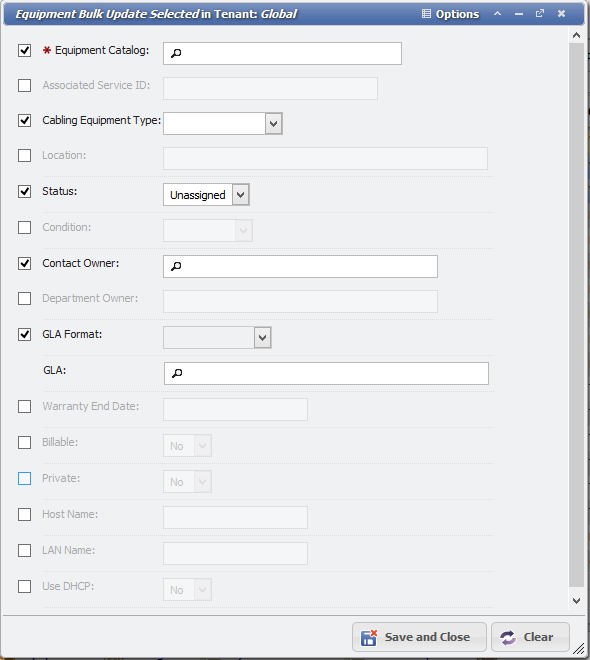The image size is (590, 660).
Task: Click the Options list icon in the header
Action: pos(426,14)
